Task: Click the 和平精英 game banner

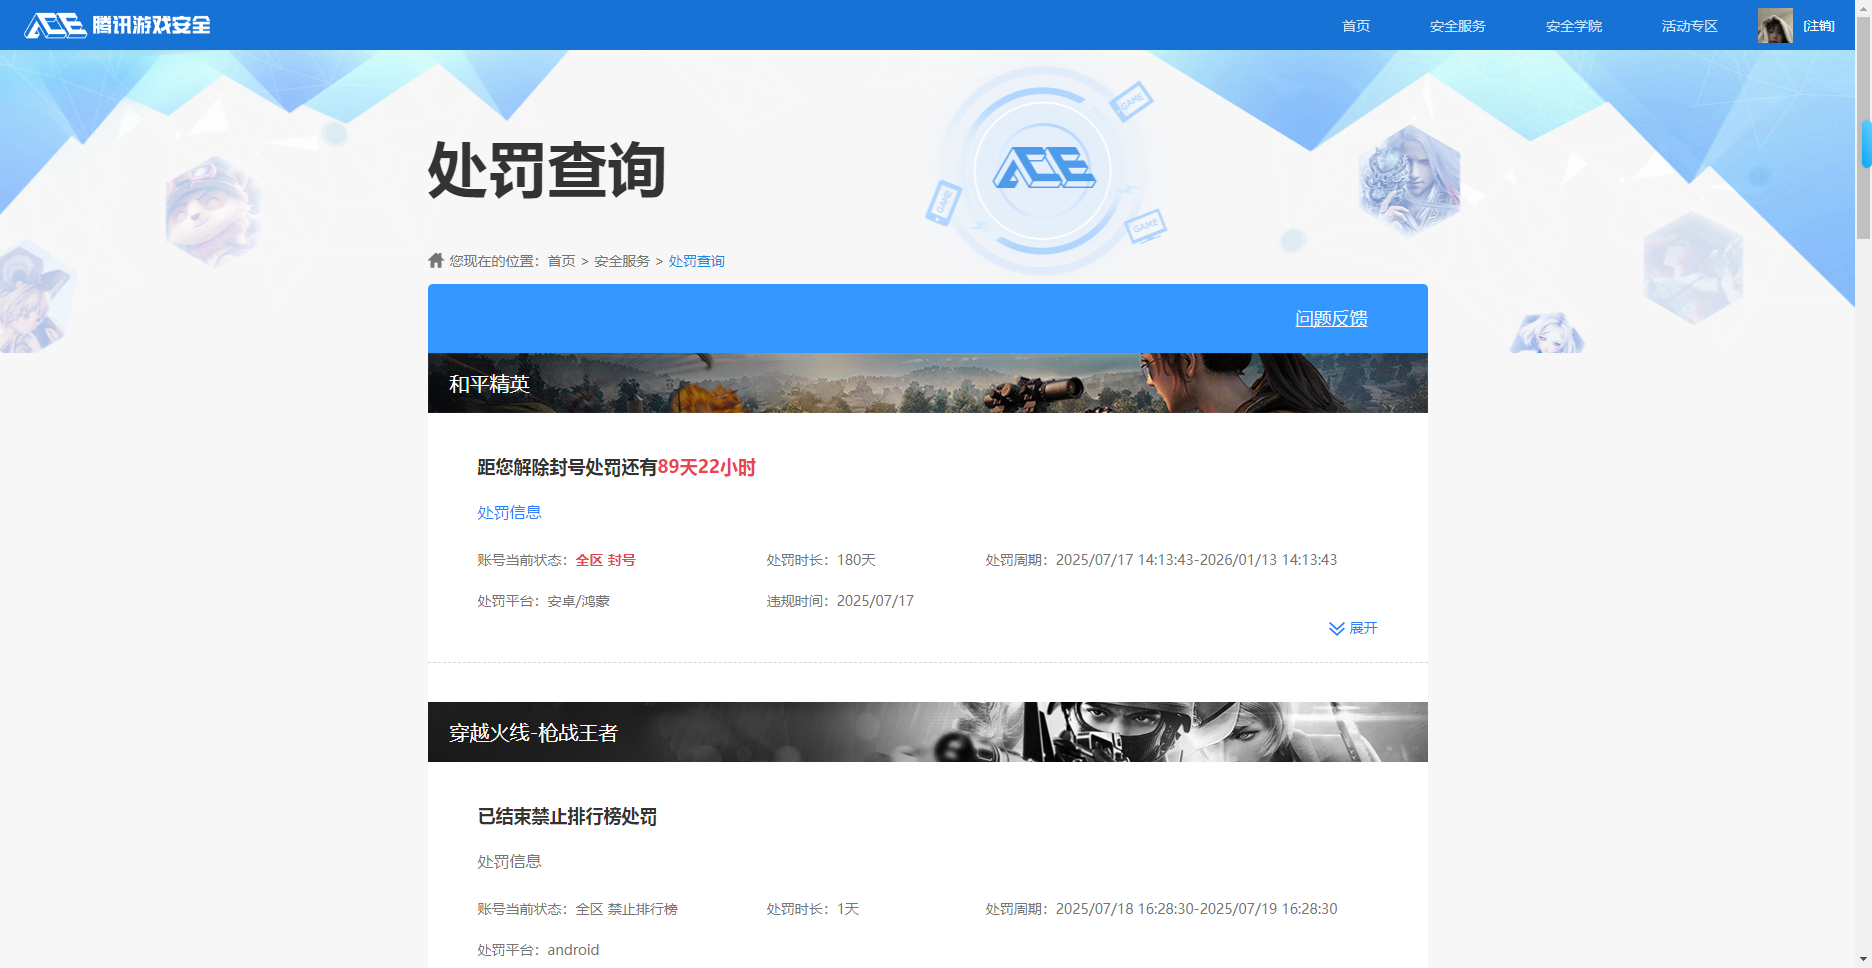Action: (x=928, y=383)
